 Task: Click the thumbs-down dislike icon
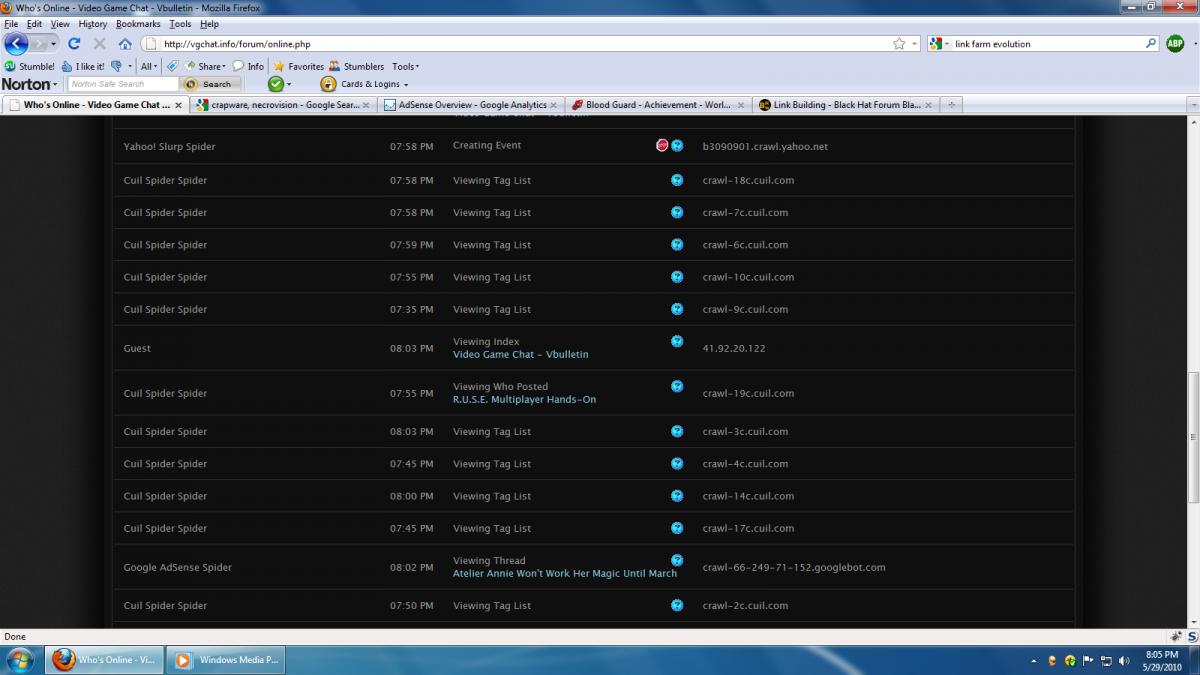coord(116,67)
